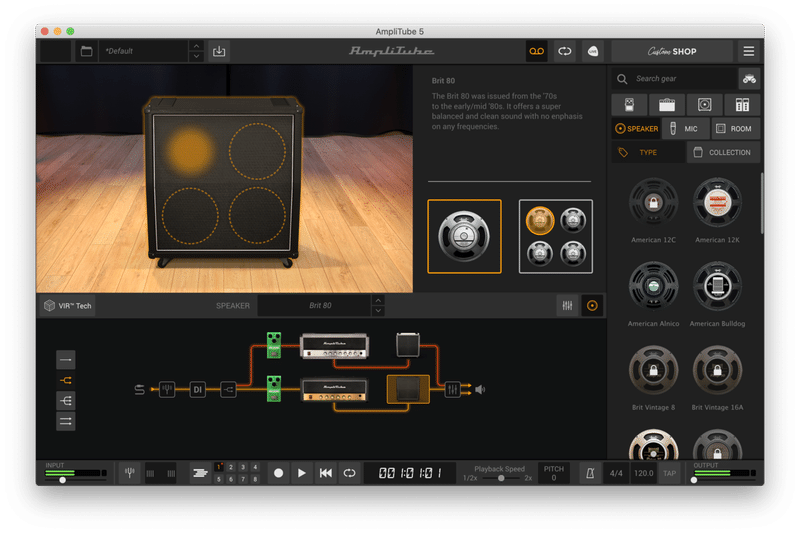Image resolution: width=800 pixels, height=533 pixels.
Task: Open the tape recorder view
Action: pos(537,52)
